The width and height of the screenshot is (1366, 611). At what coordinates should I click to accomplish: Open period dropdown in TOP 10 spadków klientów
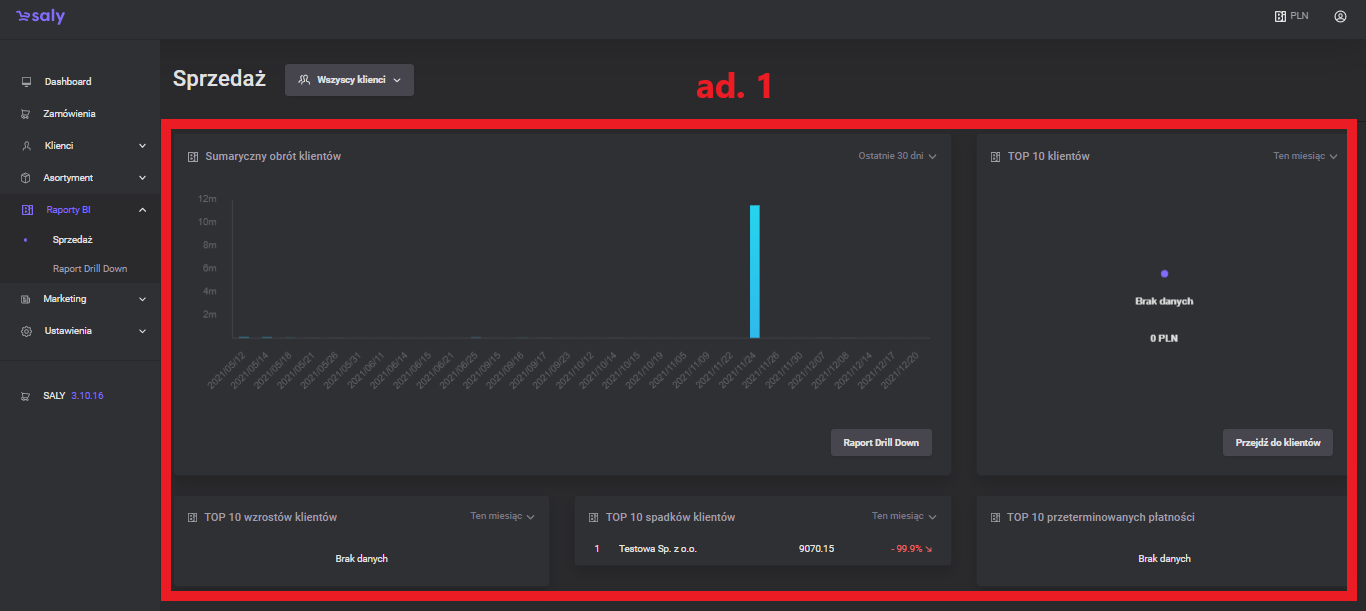[904, 516]
